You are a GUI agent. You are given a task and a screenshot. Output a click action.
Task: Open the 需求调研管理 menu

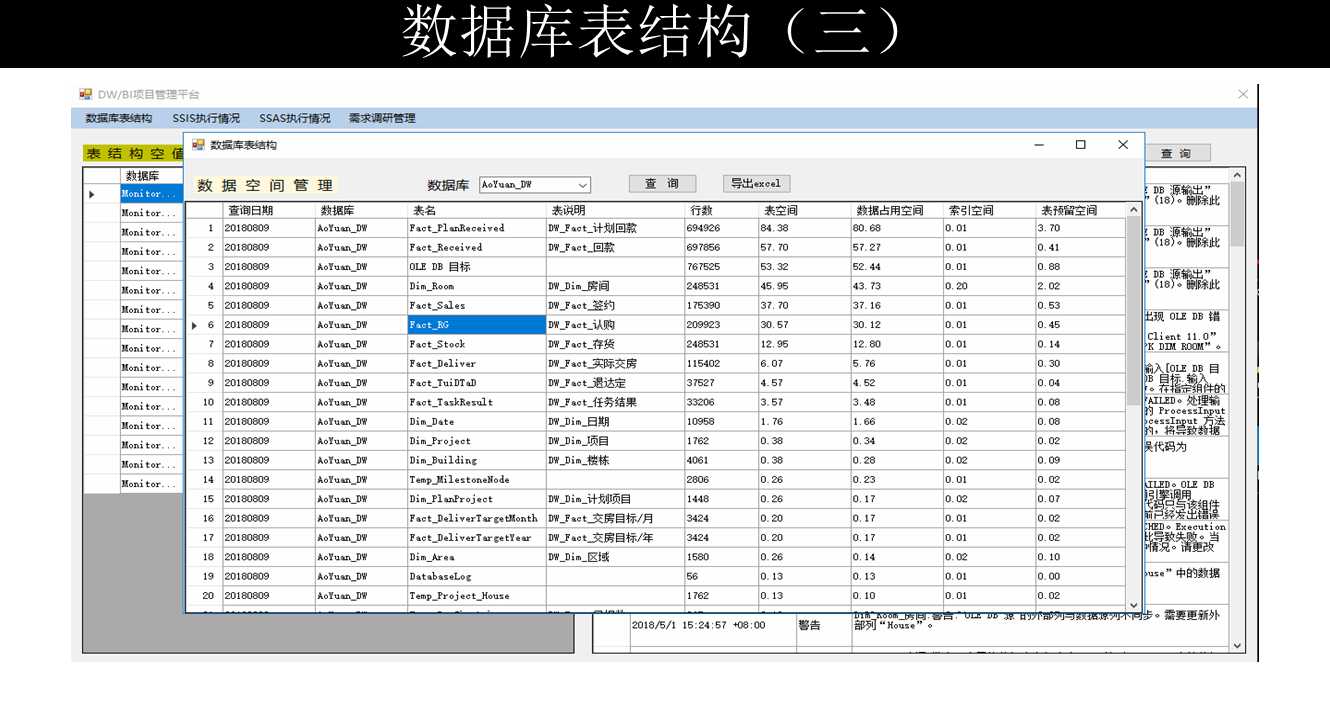click(x=382, y=118)
